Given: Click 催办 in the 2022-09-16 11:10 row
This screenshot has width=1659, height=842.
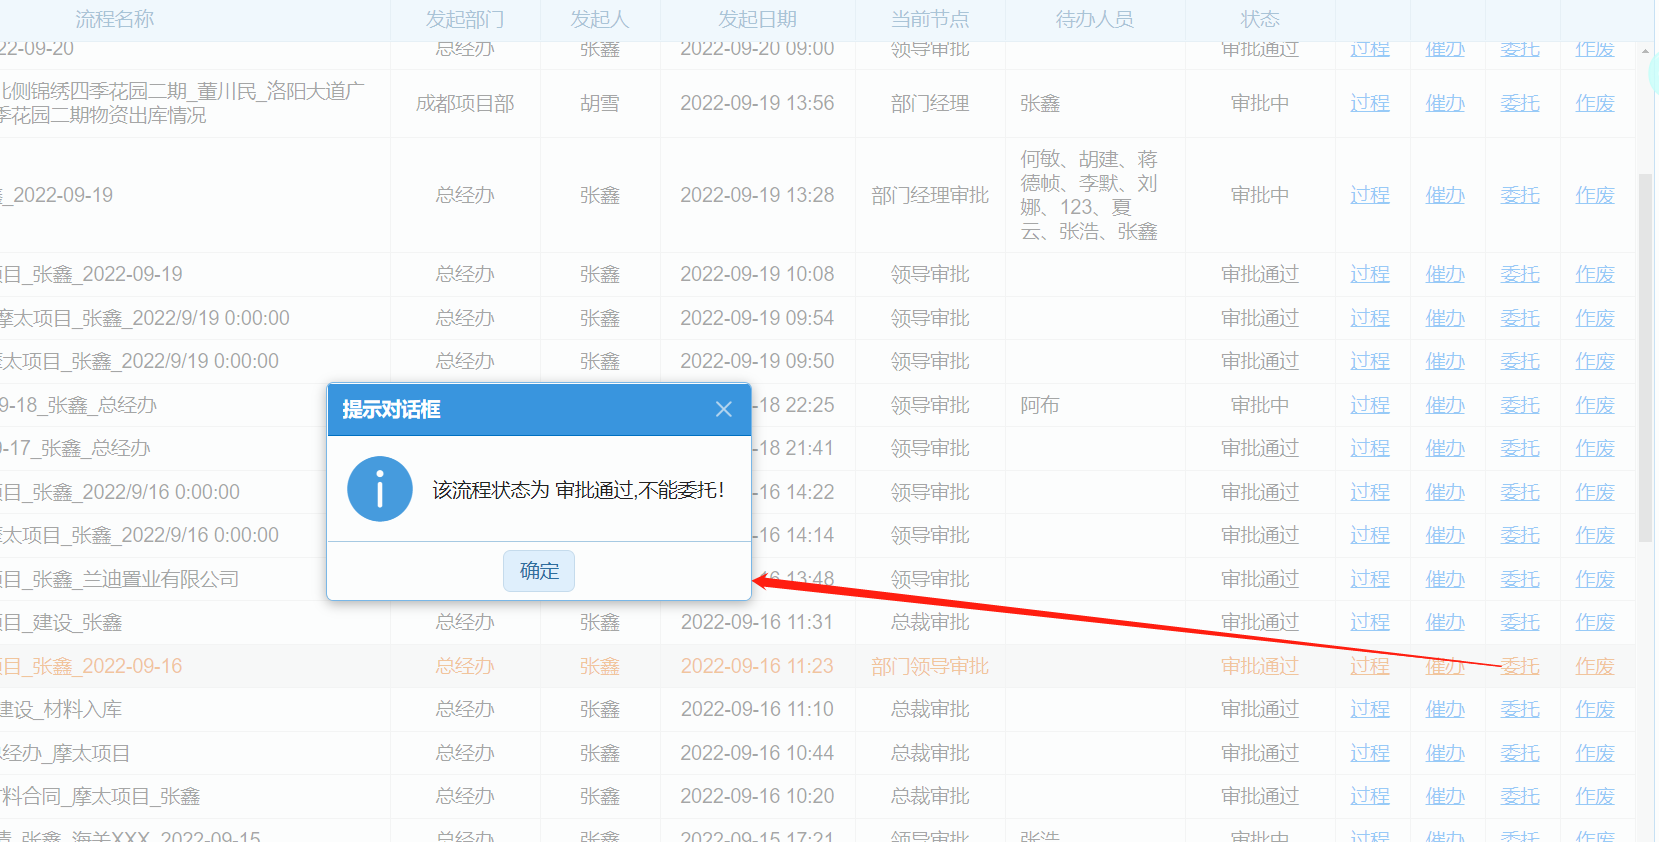Looking at the screenshot, I should point(1444,709).
